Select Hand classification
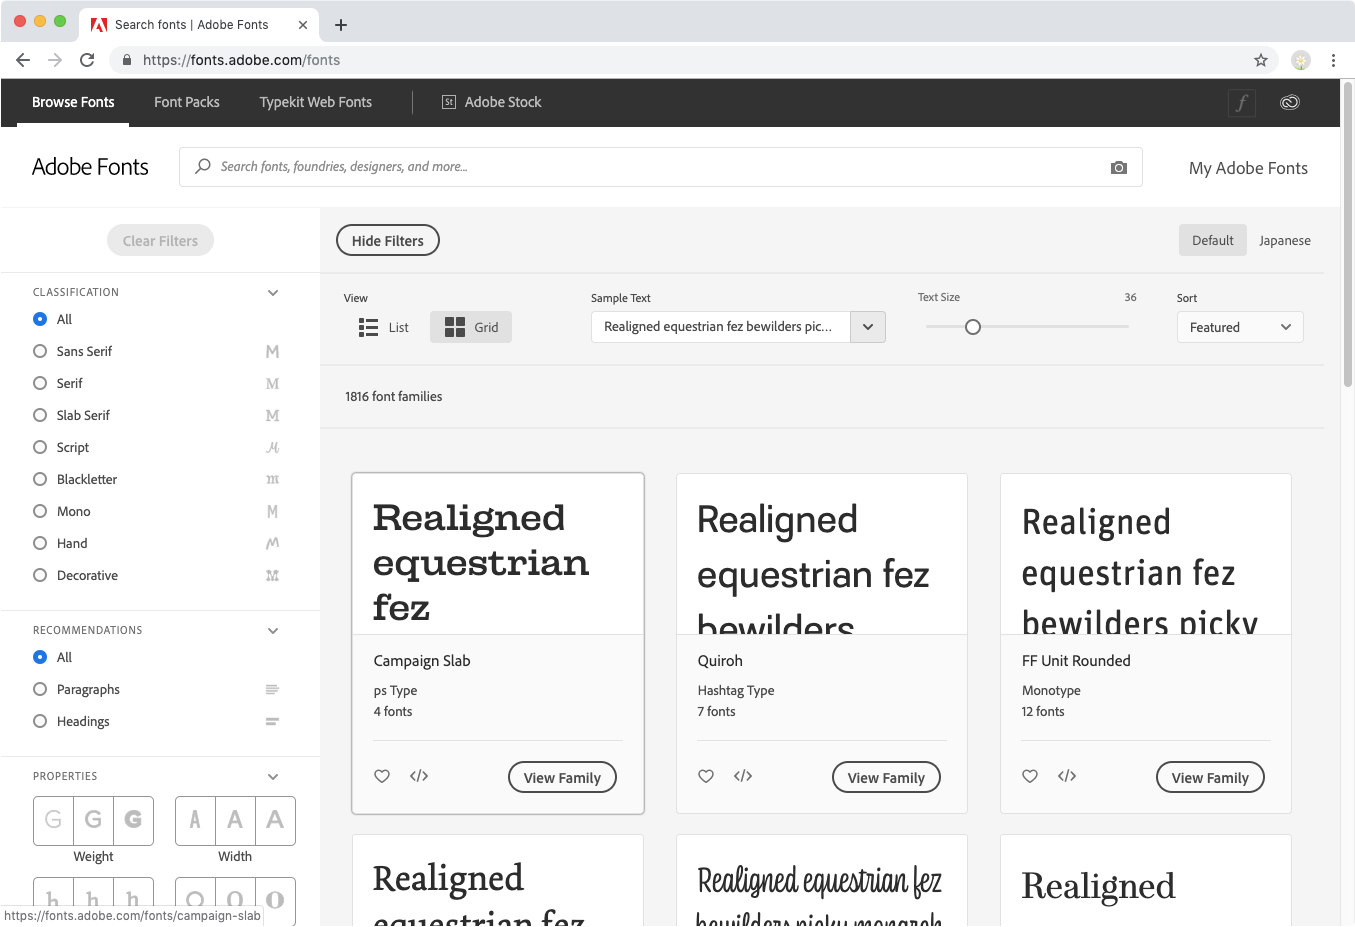 point(40,543)
